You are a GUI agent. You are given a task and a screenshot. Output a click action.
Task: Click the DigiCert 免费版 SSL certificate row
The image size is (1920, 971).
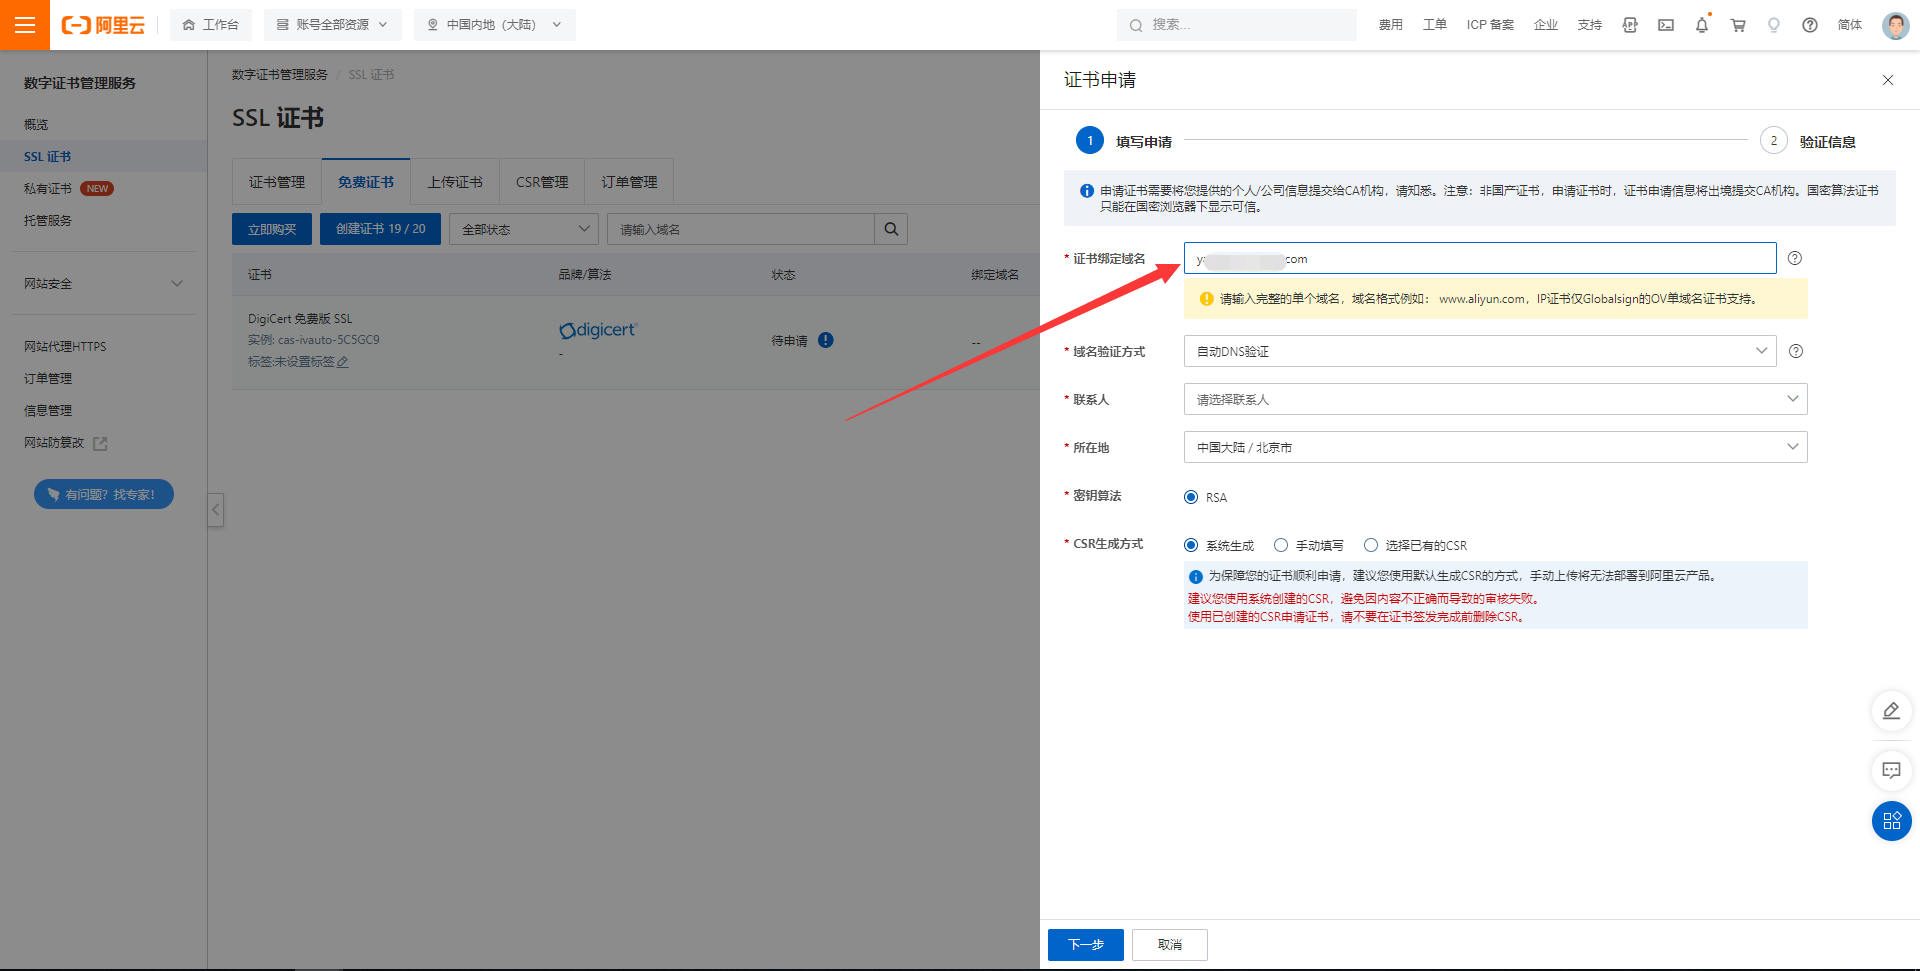pos(636,342)
